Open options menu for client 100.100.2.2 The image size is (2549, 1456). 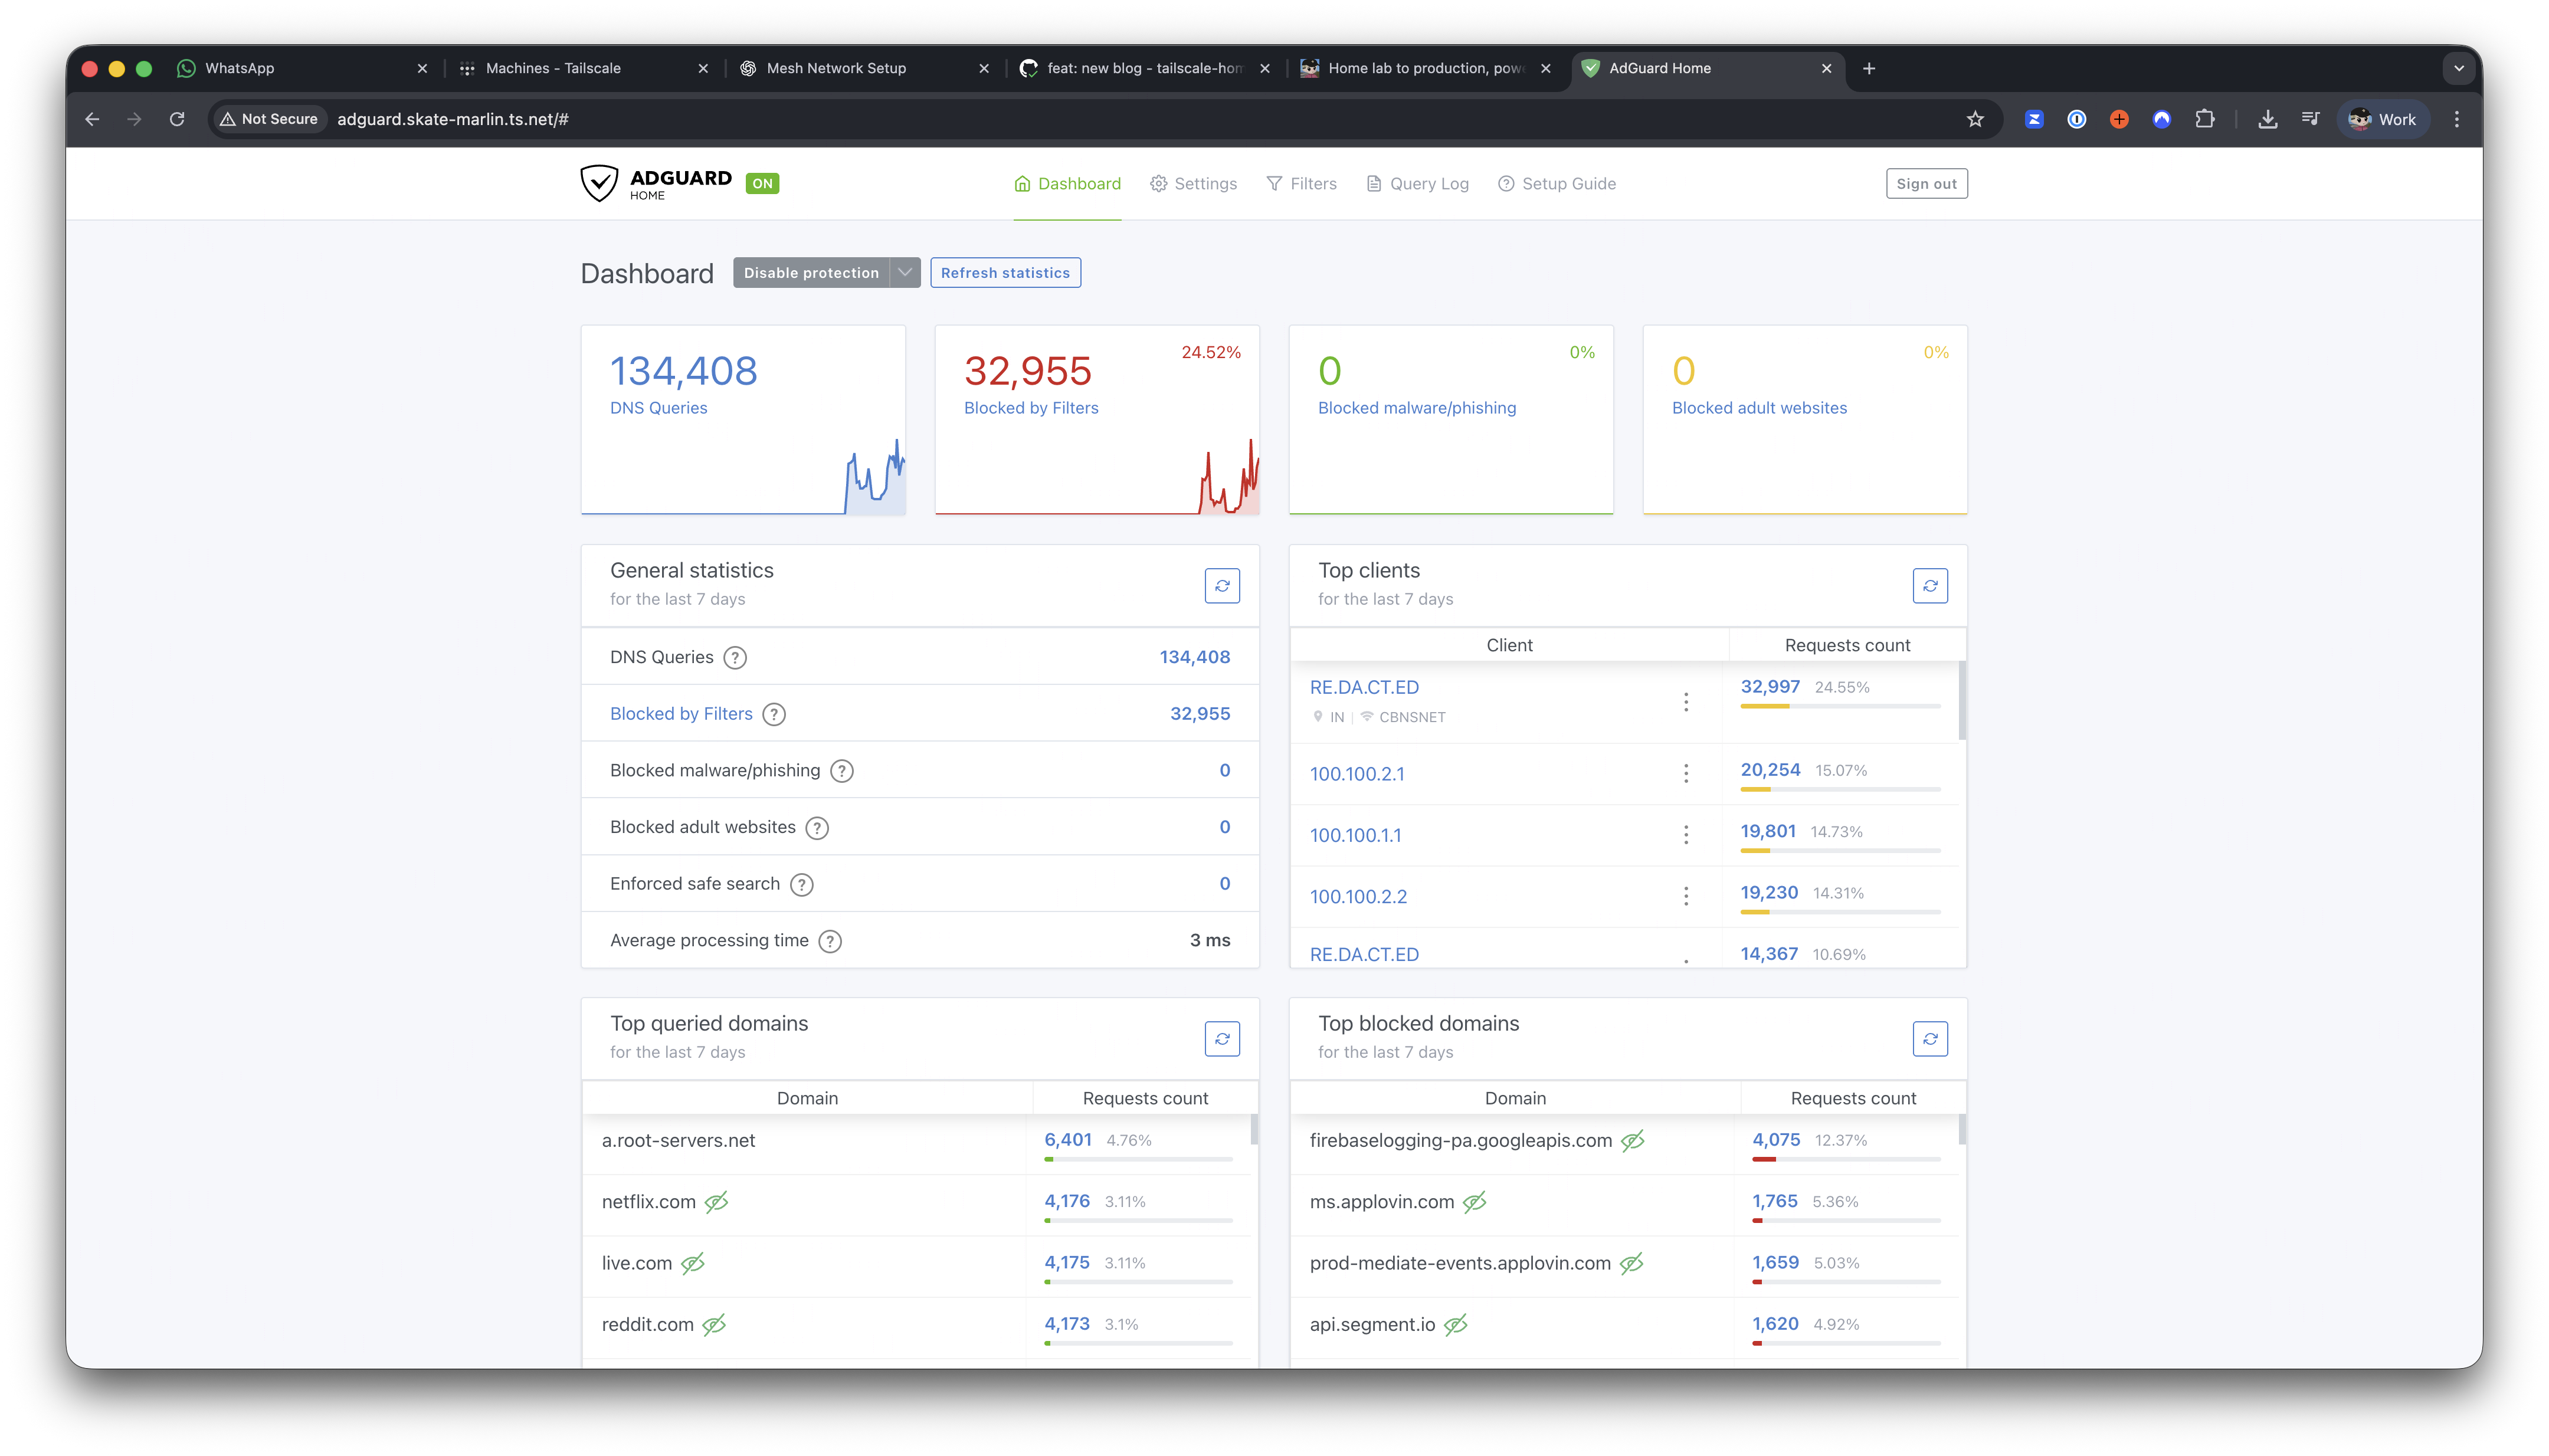[x=1686, y=896]
